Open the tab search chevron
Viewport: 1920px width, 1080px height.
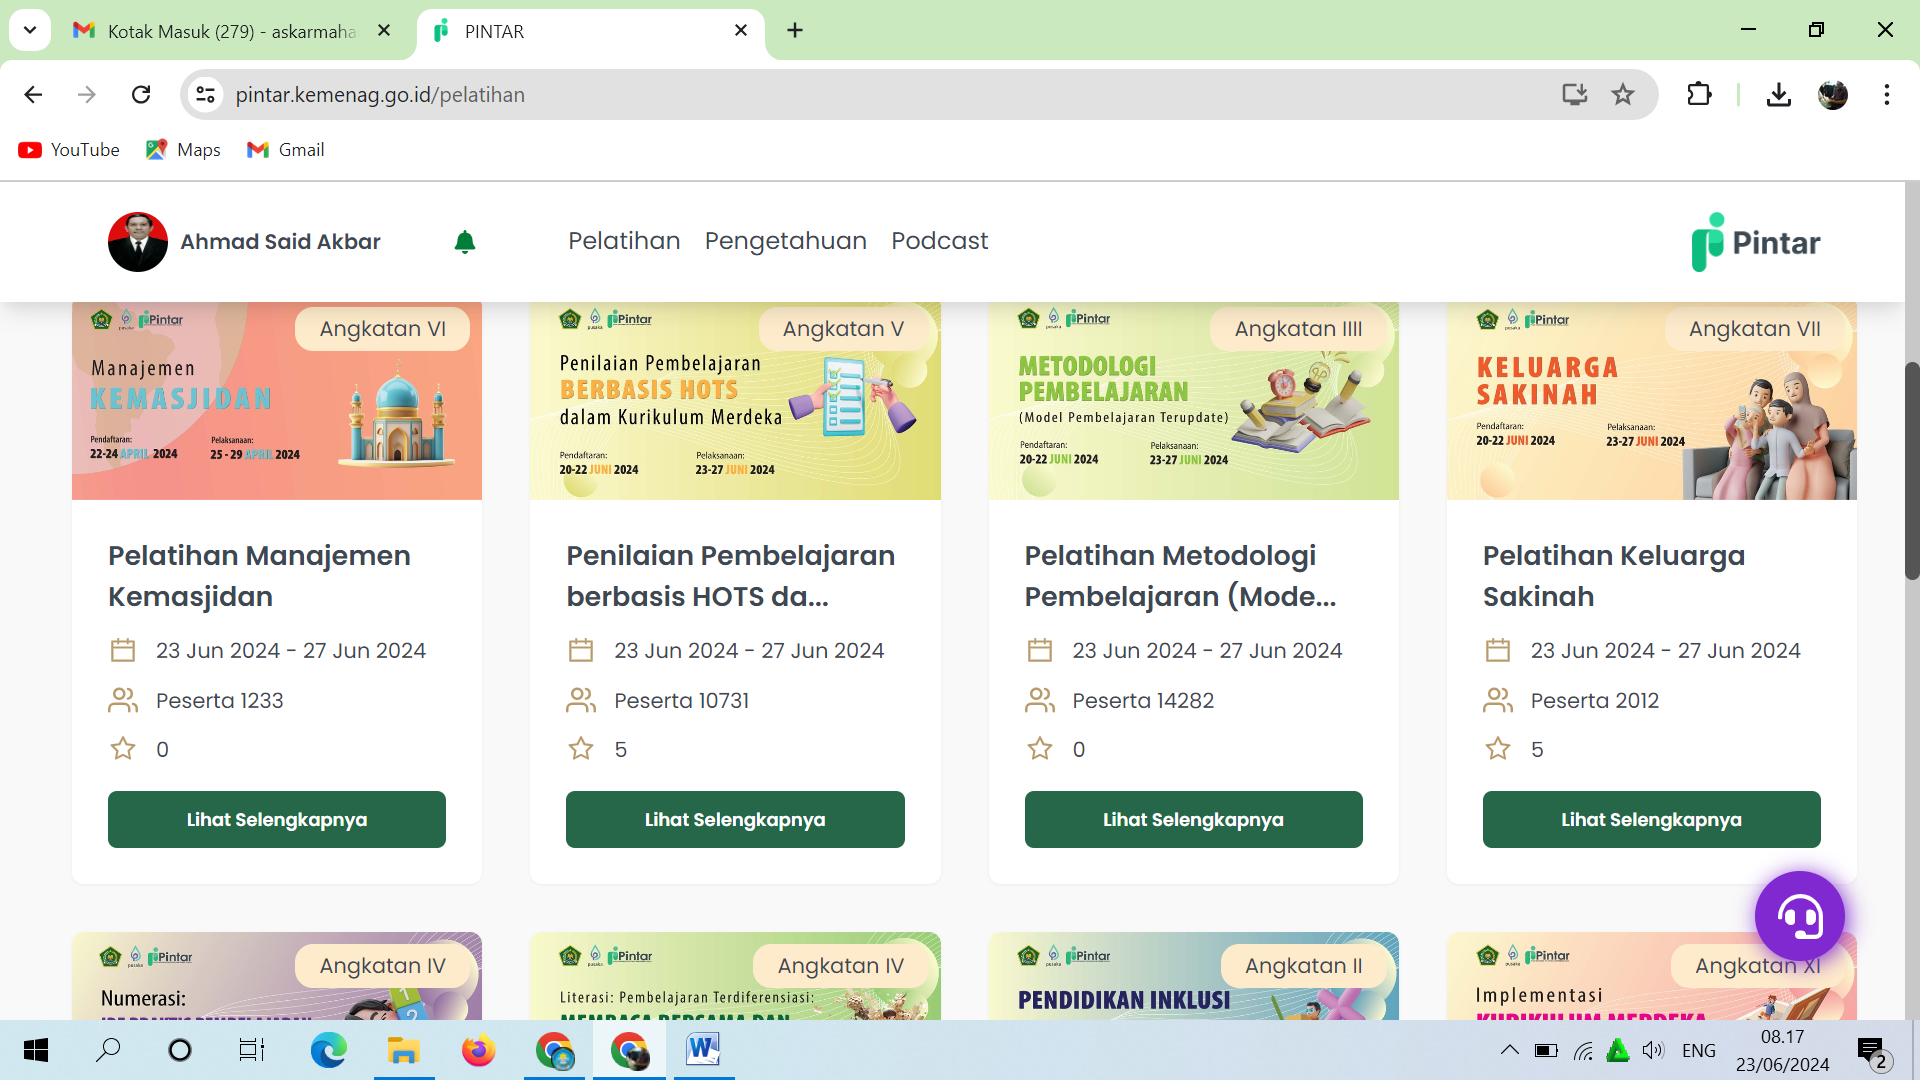(29, 30)
